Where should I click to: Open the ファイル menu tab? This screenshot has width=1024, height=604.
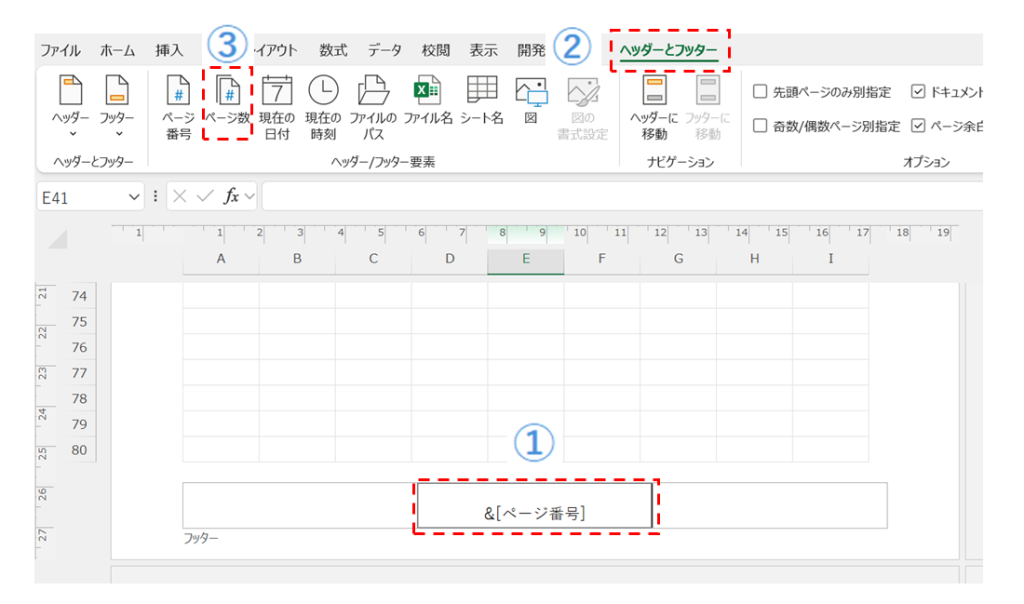click(60, 50)
